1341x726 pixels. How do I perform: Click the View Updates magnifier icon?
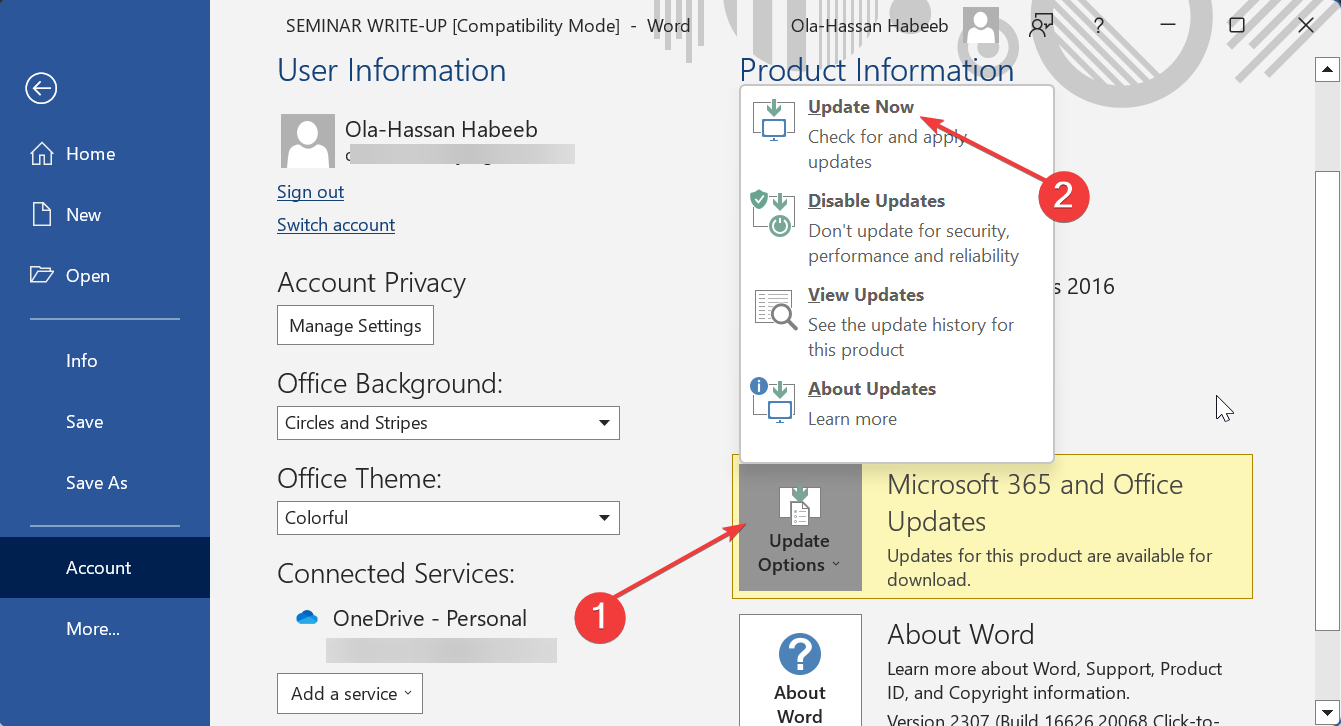click(x=774, y=309)
